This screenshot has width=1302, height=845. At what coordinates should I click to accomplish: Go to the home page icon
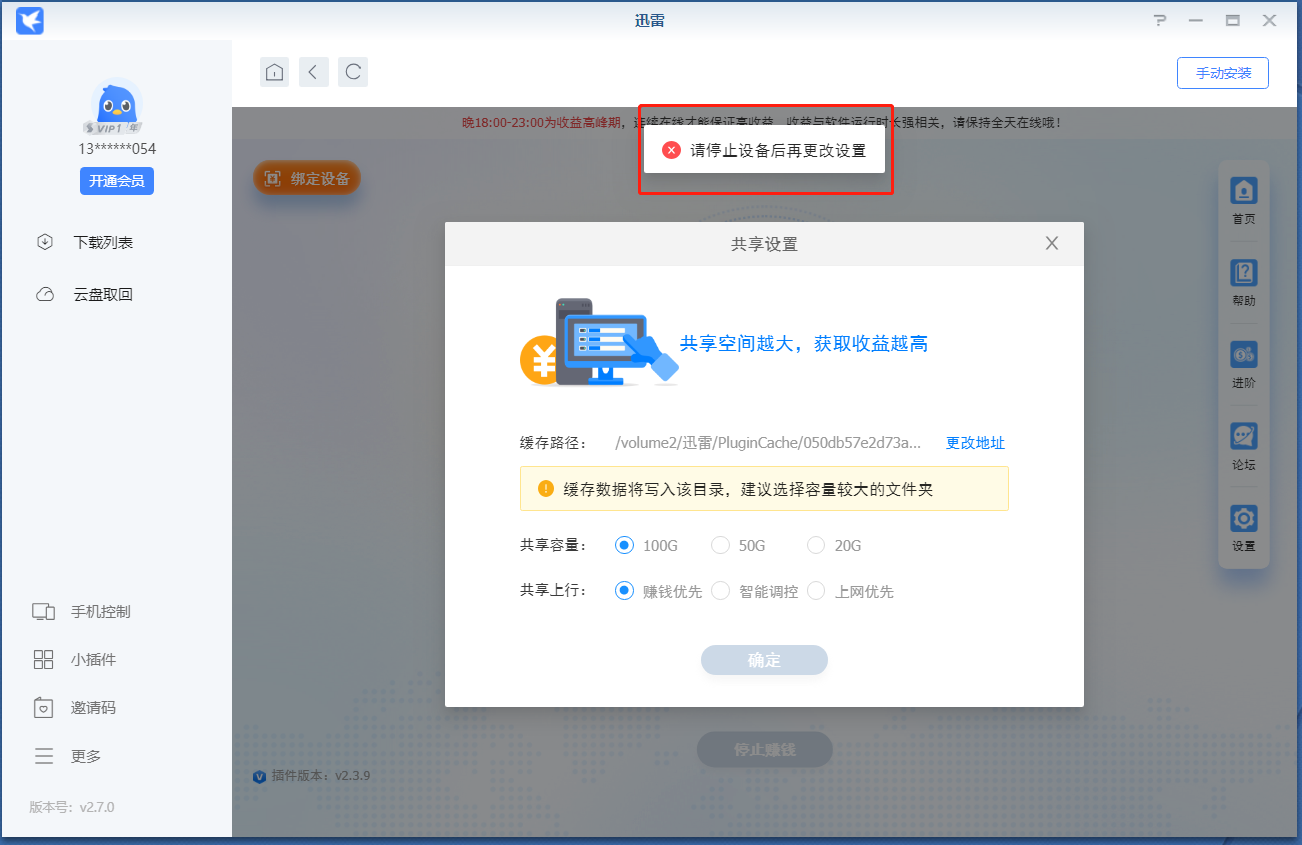(274, 71)
